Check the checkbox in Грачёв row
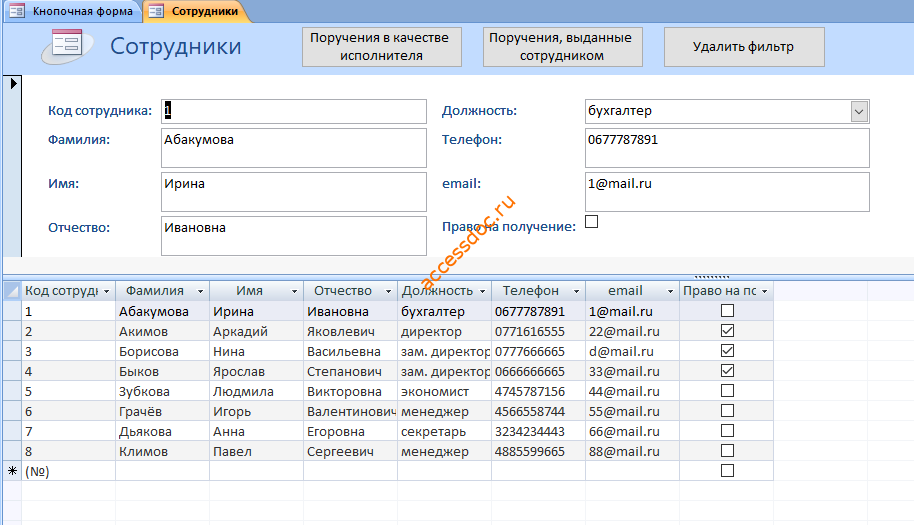Image resolution: width=914 pixels, height=525 pixels. click(x=727, y=411)
